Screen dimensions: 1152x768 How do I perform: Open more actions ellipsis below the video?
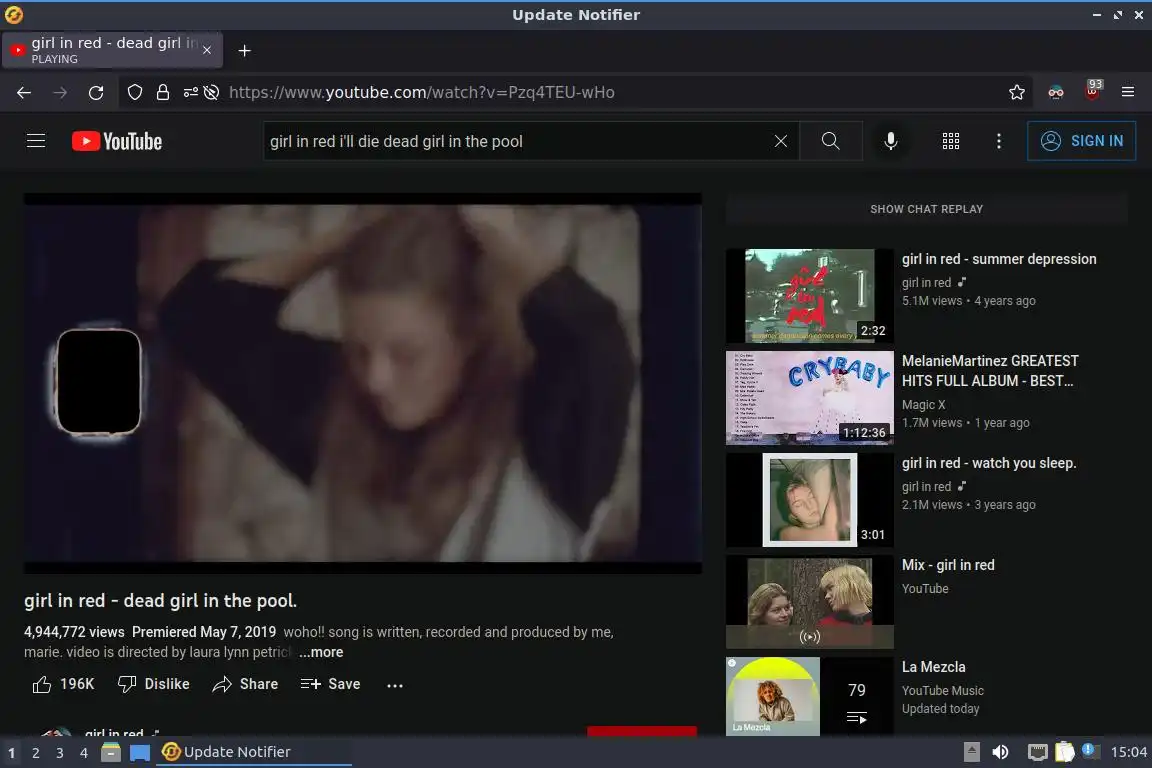coord(395,685)
